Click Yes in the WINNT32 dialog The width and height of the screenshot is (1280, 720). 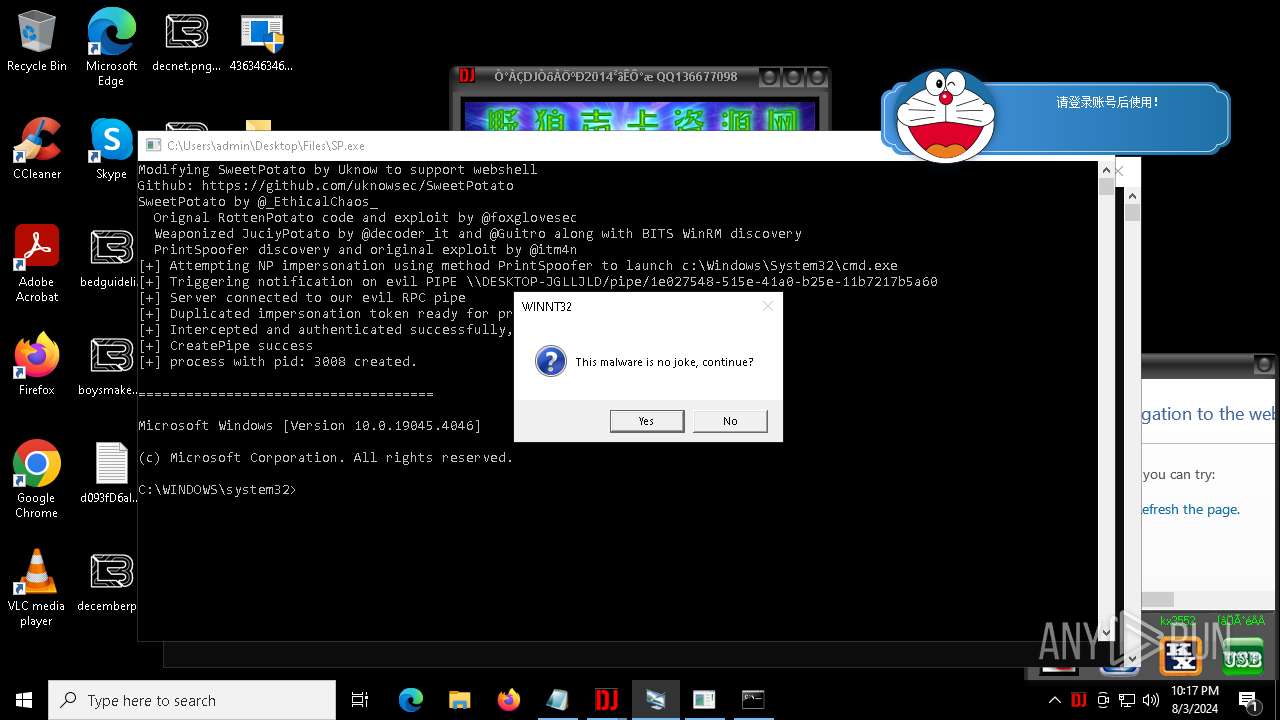(x=647, y=421)
